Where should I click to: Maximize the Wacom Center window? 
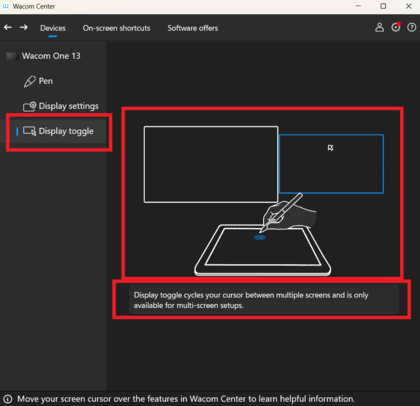383,6
